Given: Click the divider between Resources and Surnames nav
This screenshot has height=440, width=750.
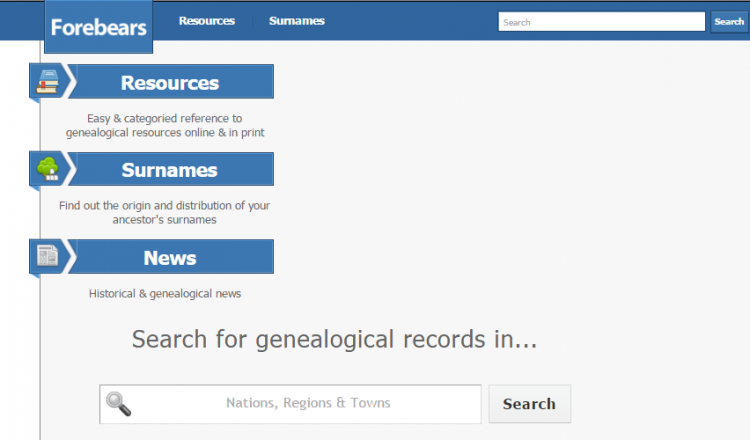Looking at the screenshot, I should (x=253, y=21).
